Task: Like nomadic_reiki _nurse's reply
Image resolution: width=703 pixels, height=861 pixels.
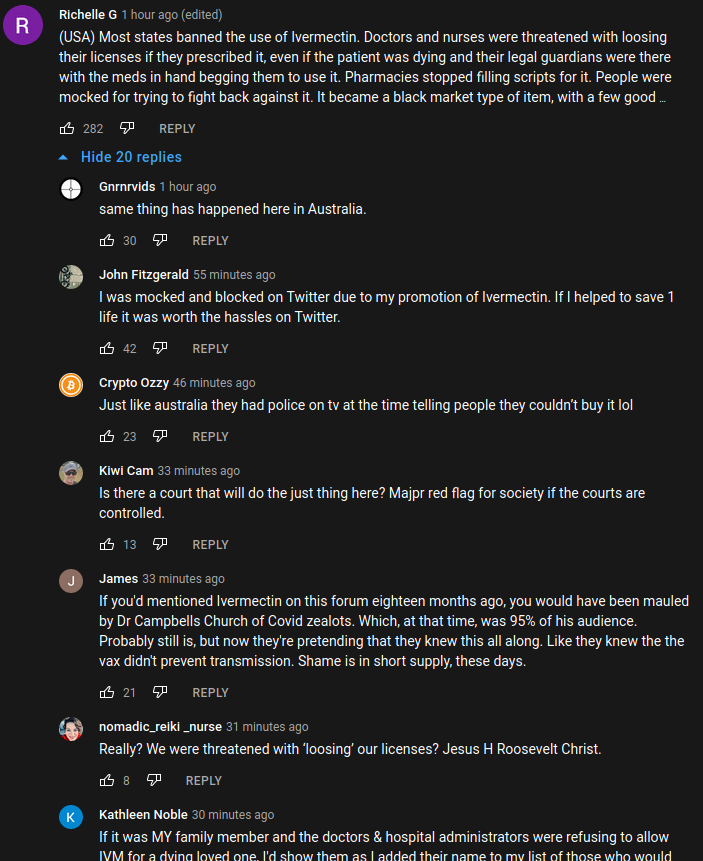Action: 107,780
